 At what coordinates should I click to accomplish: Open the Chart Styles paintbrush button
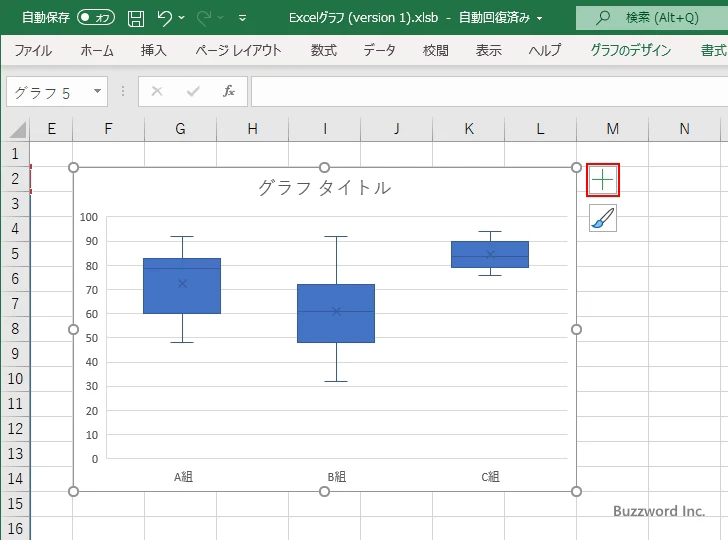pyautogui.click(x=603, y=218)
